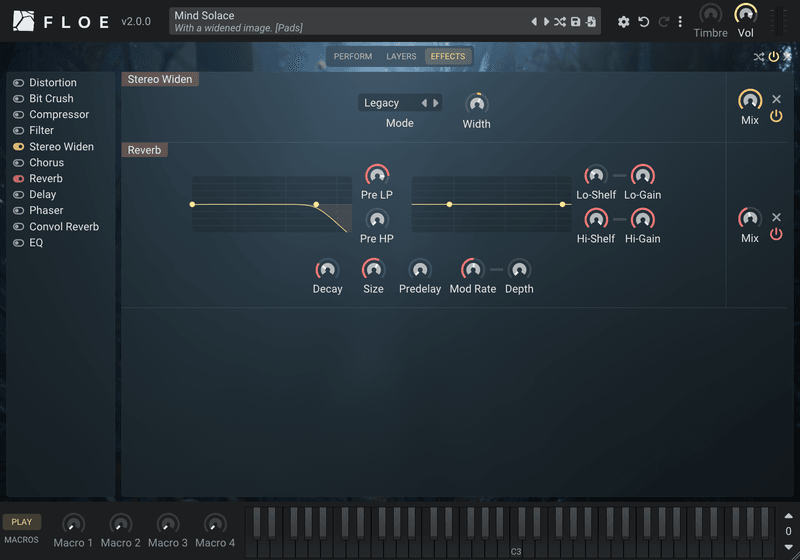Load the previous preset with left arrow
Screen dimensions: 800x560
pyautogui.click(x=534, y=22)
